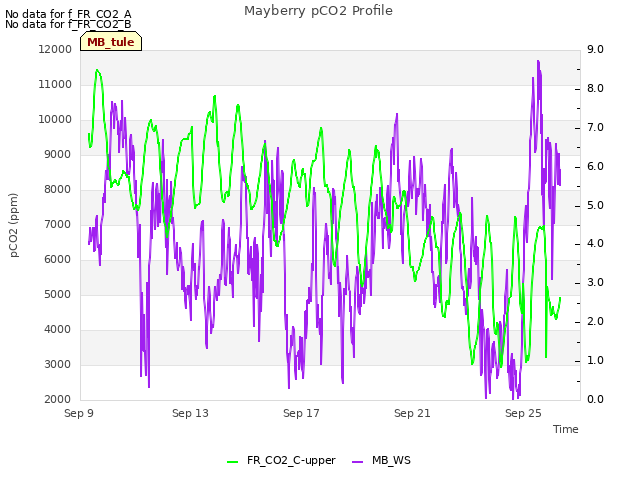Image resolution: width=640 pixels, height=480 pixels.
Task: Click the Time axis label
Action: point(566,429)
